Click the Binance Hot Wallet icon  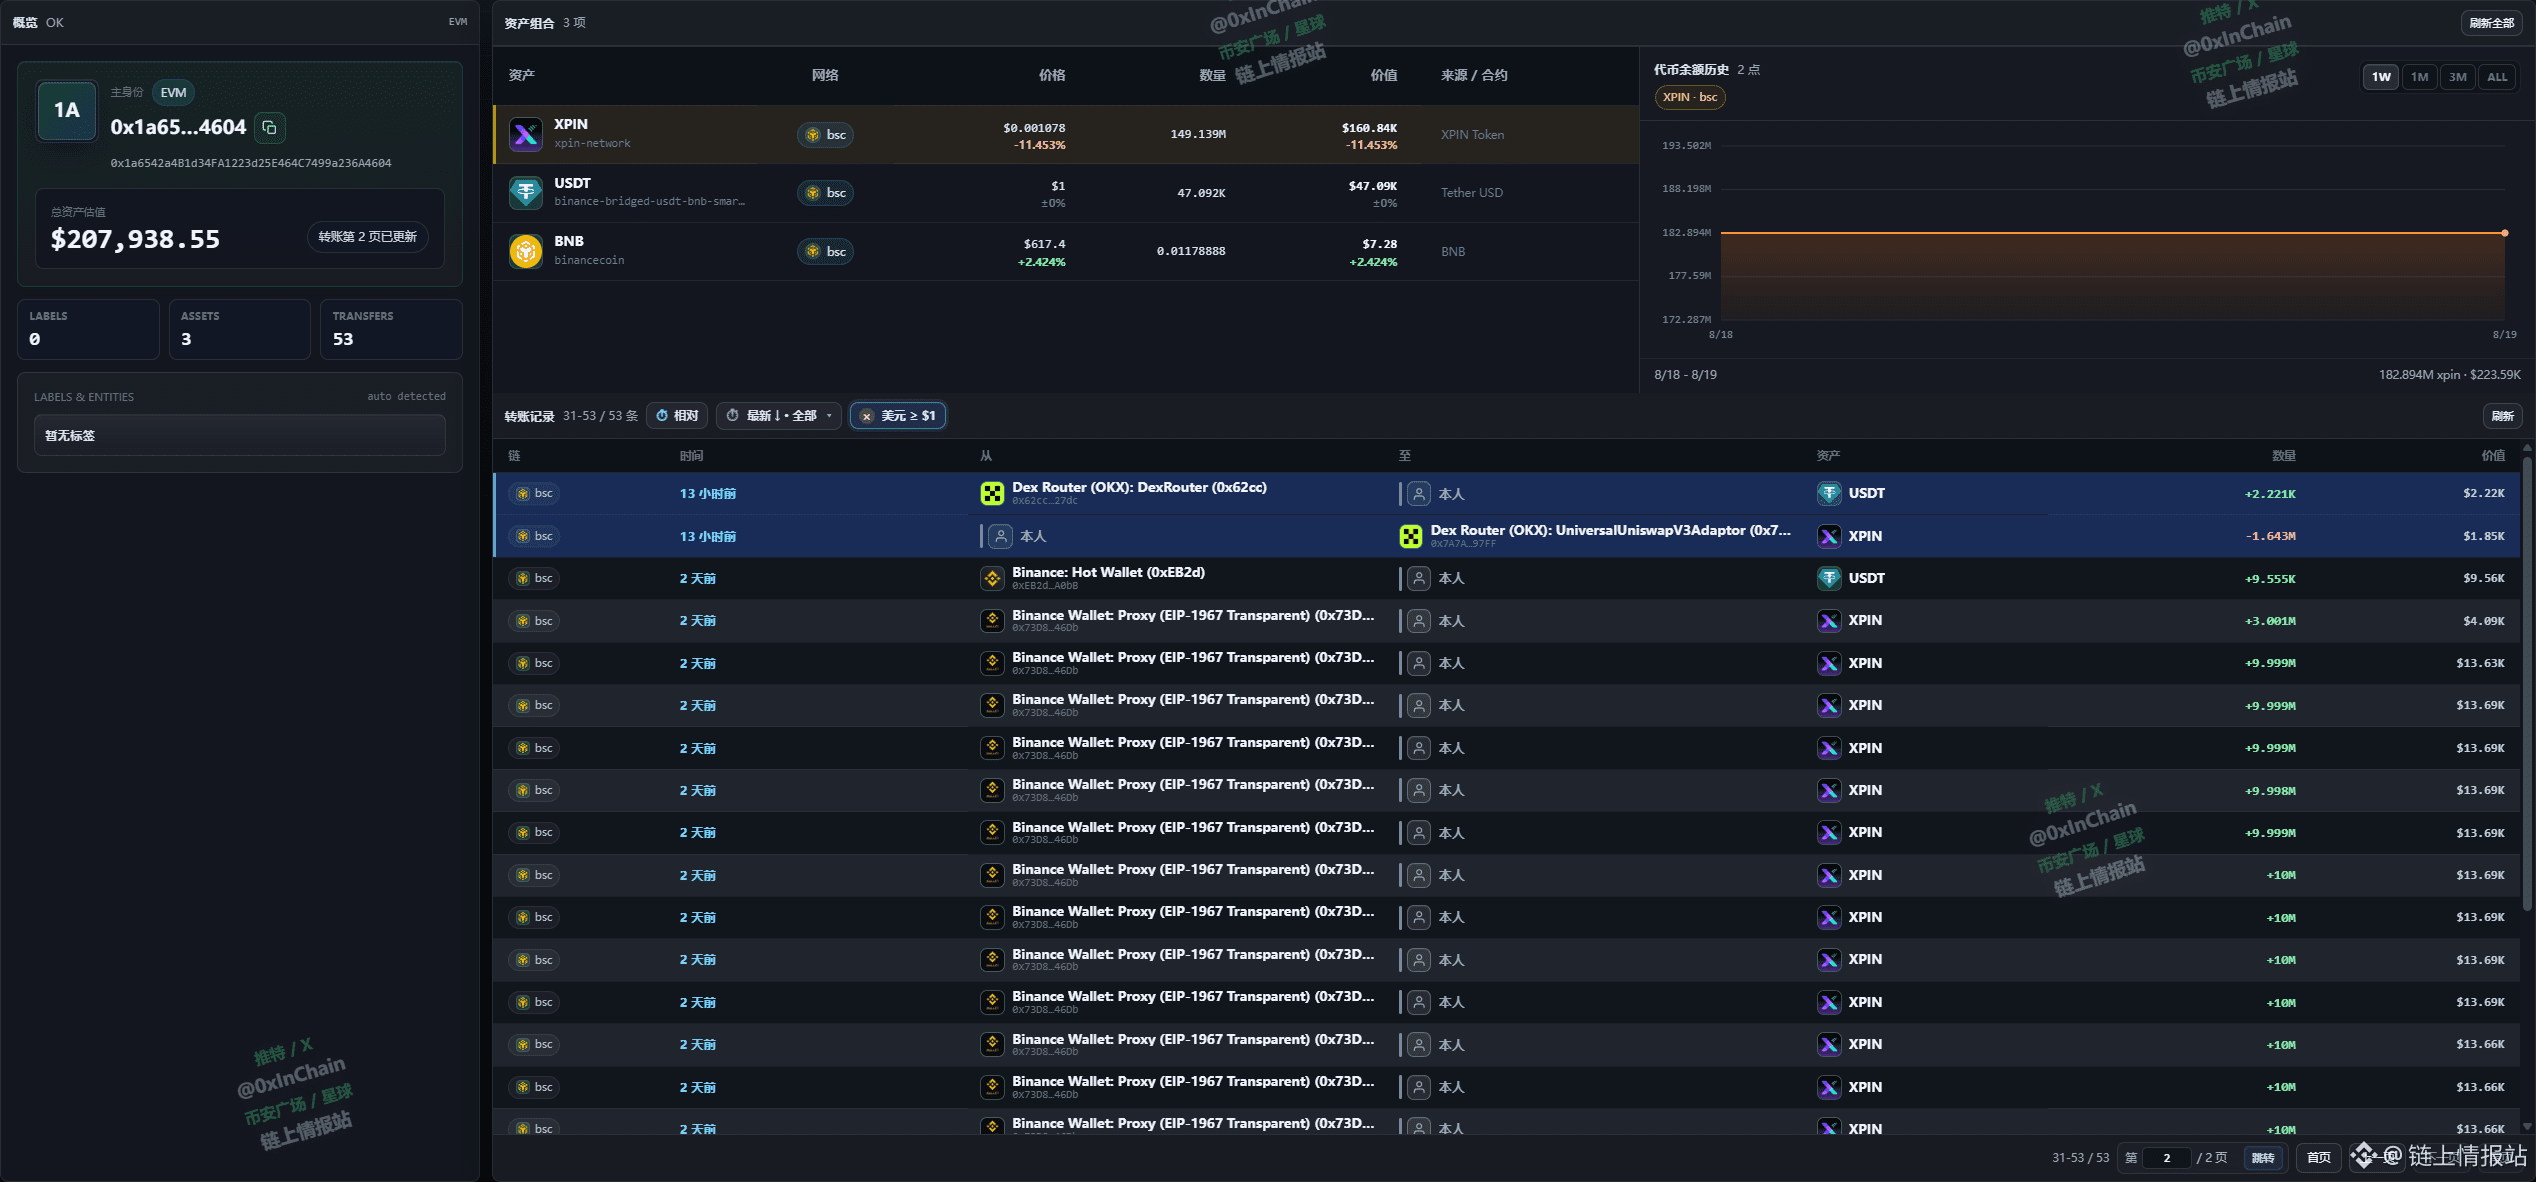(992, 578)
